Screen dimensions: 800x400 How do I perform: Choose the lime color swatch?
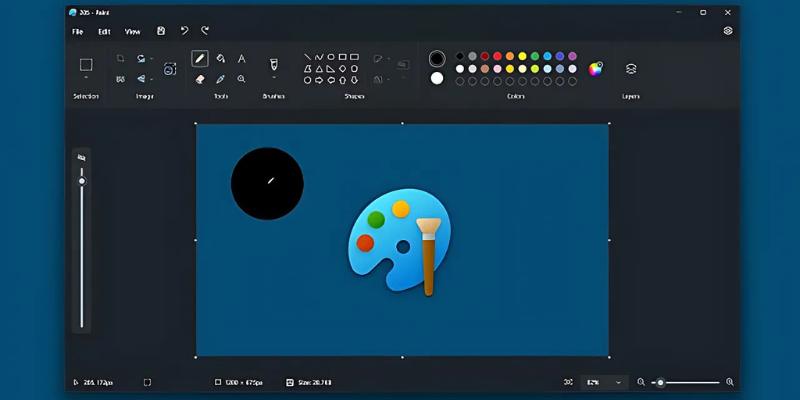click(x=535, y=69)
